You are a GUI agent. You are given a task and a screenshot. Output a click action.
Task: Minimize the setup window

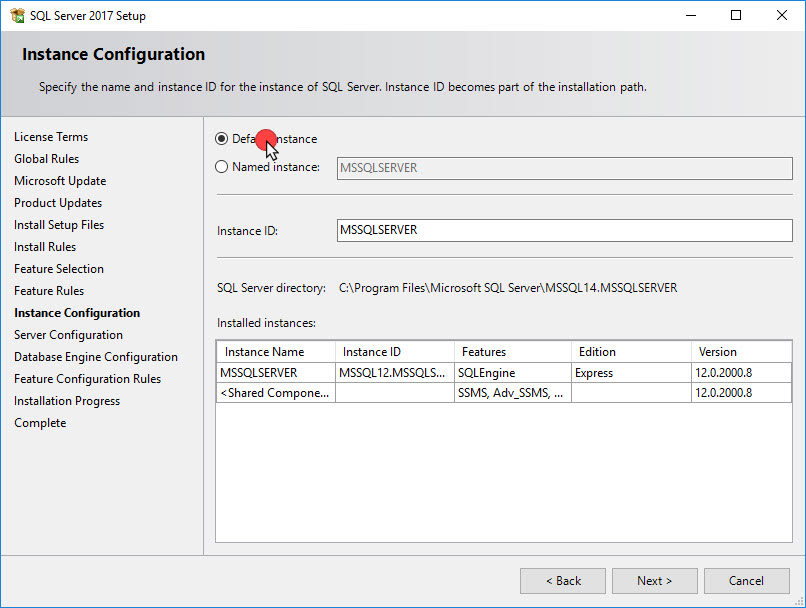[691, 15]
